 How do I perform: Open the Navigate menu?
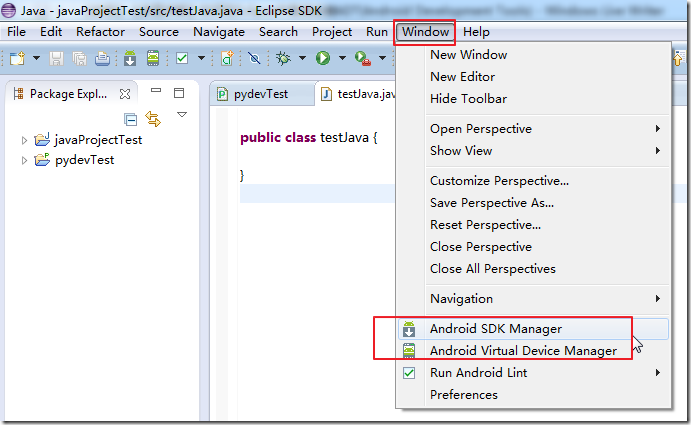[219, 32]
